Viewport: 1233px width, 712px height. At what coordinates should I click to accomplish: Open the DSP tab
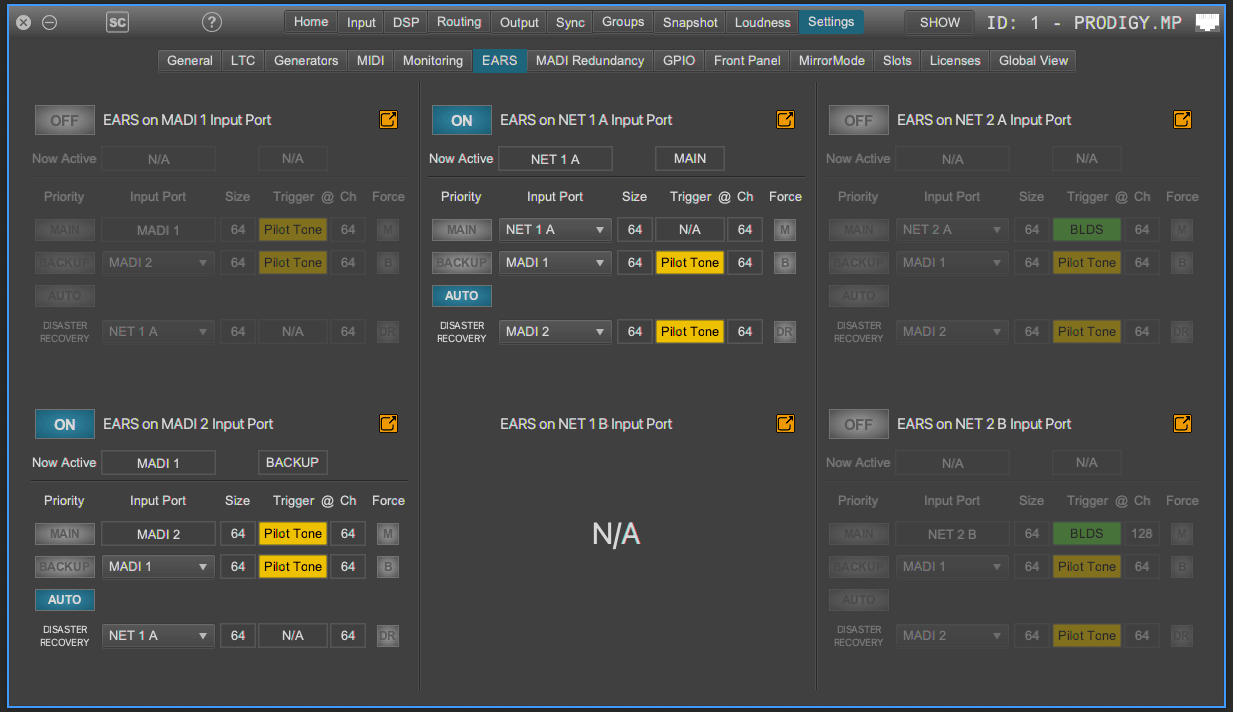[x=406, y=22]
